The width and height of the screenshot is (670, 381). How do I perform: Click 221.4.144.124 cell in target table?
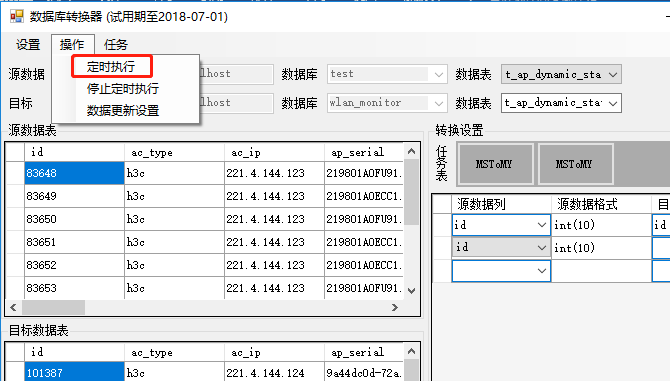coord(274,373)
